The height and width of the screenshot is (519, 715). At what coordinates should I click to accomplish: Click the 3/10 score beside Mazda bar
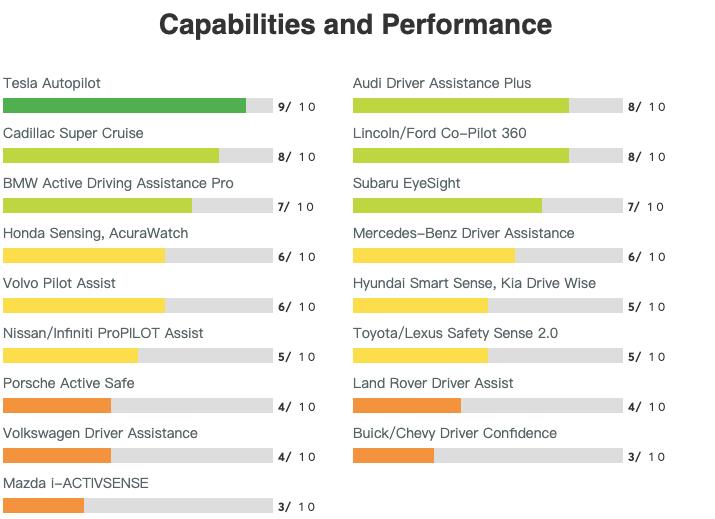pyautogui.click(x=296, y=507)
